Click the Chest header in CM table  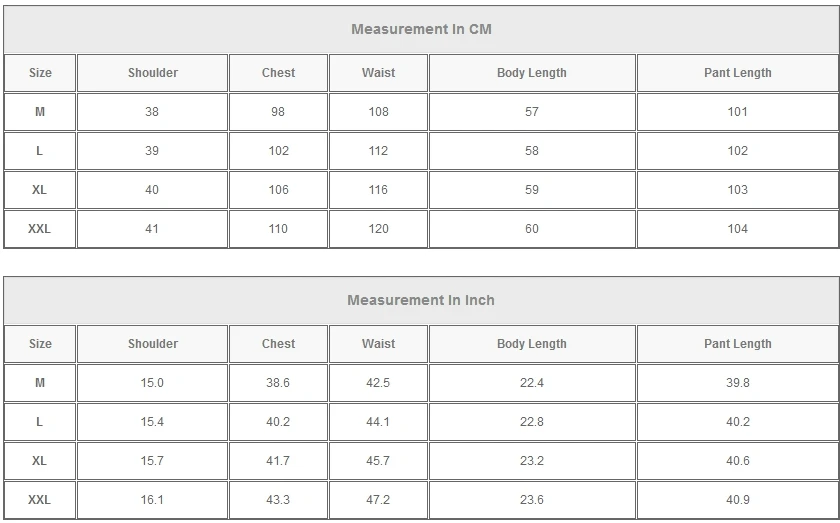(x=278, y=73)
